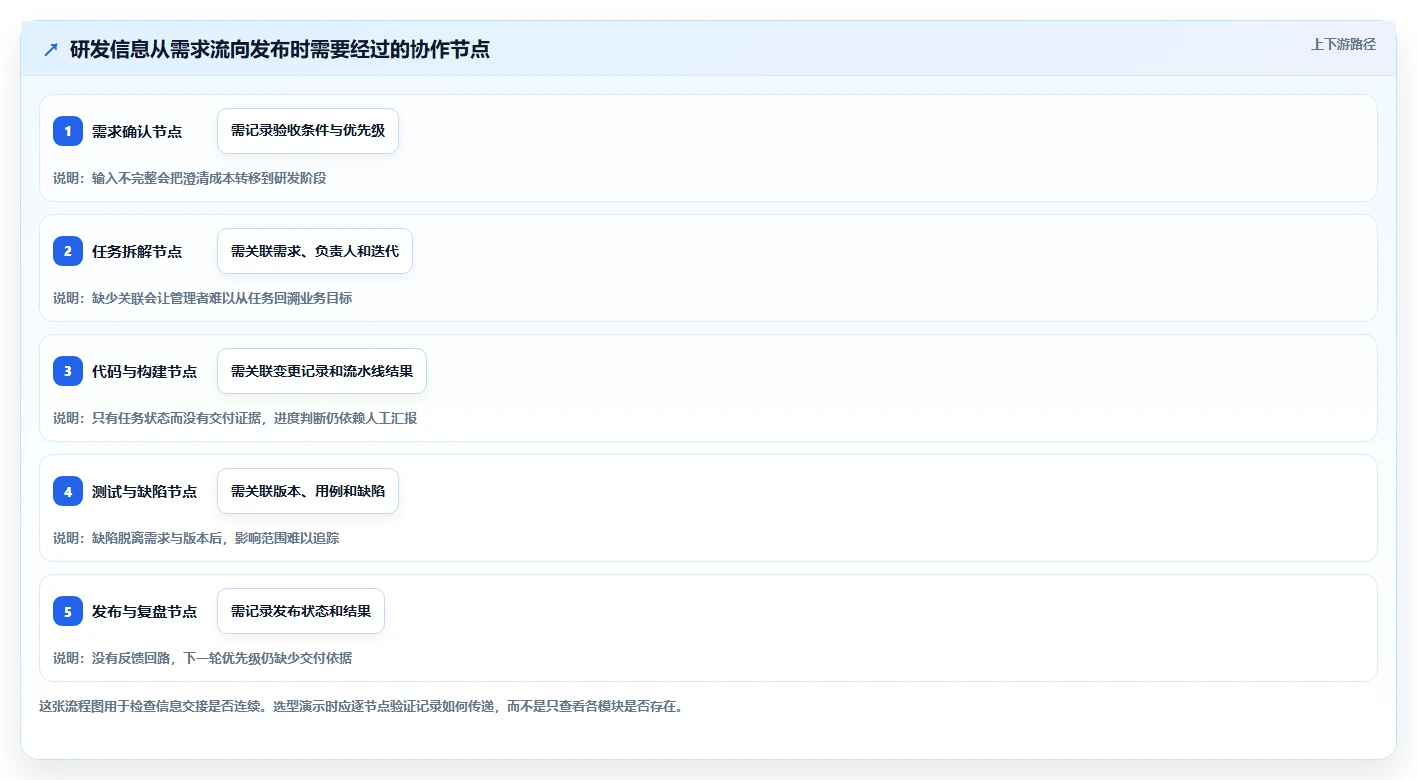Viewport: 1417px width, 780px height.
Task: Click the 上下游路径 label
Action: [x=1343, y=44]
